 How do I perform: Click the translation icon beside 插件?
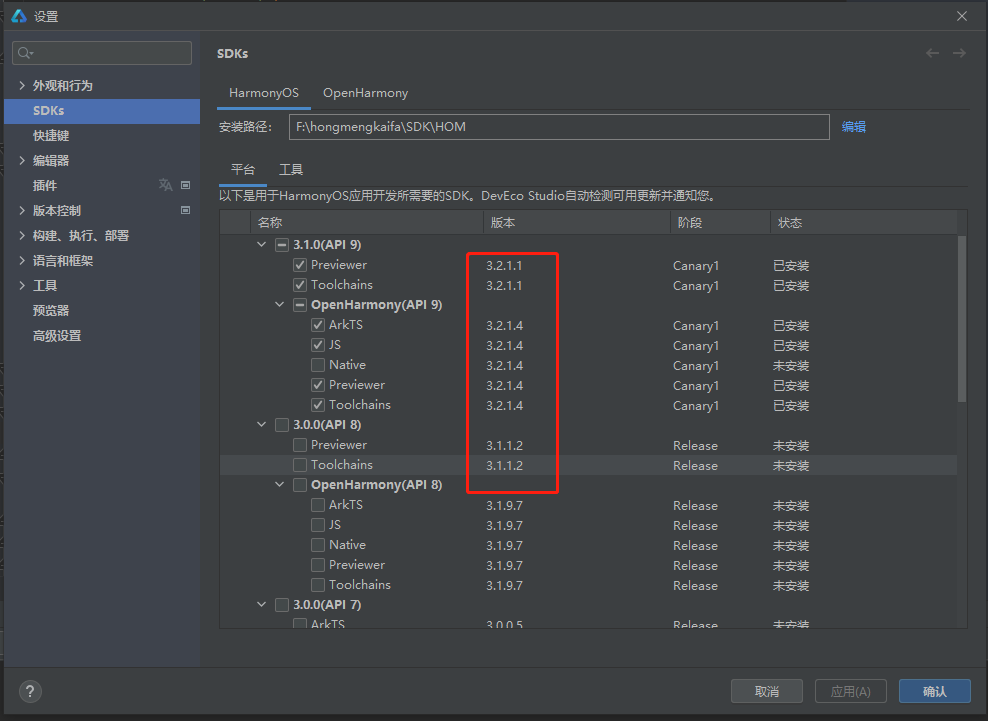[x=165, y=185]
